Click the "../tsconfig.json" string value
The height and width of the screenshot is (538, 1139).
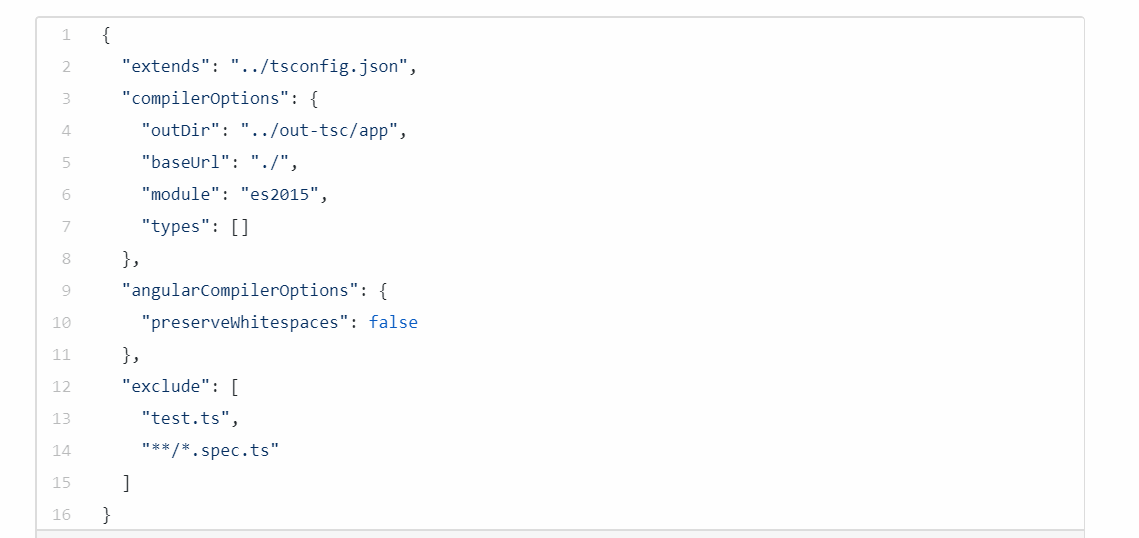pos(321,67)
